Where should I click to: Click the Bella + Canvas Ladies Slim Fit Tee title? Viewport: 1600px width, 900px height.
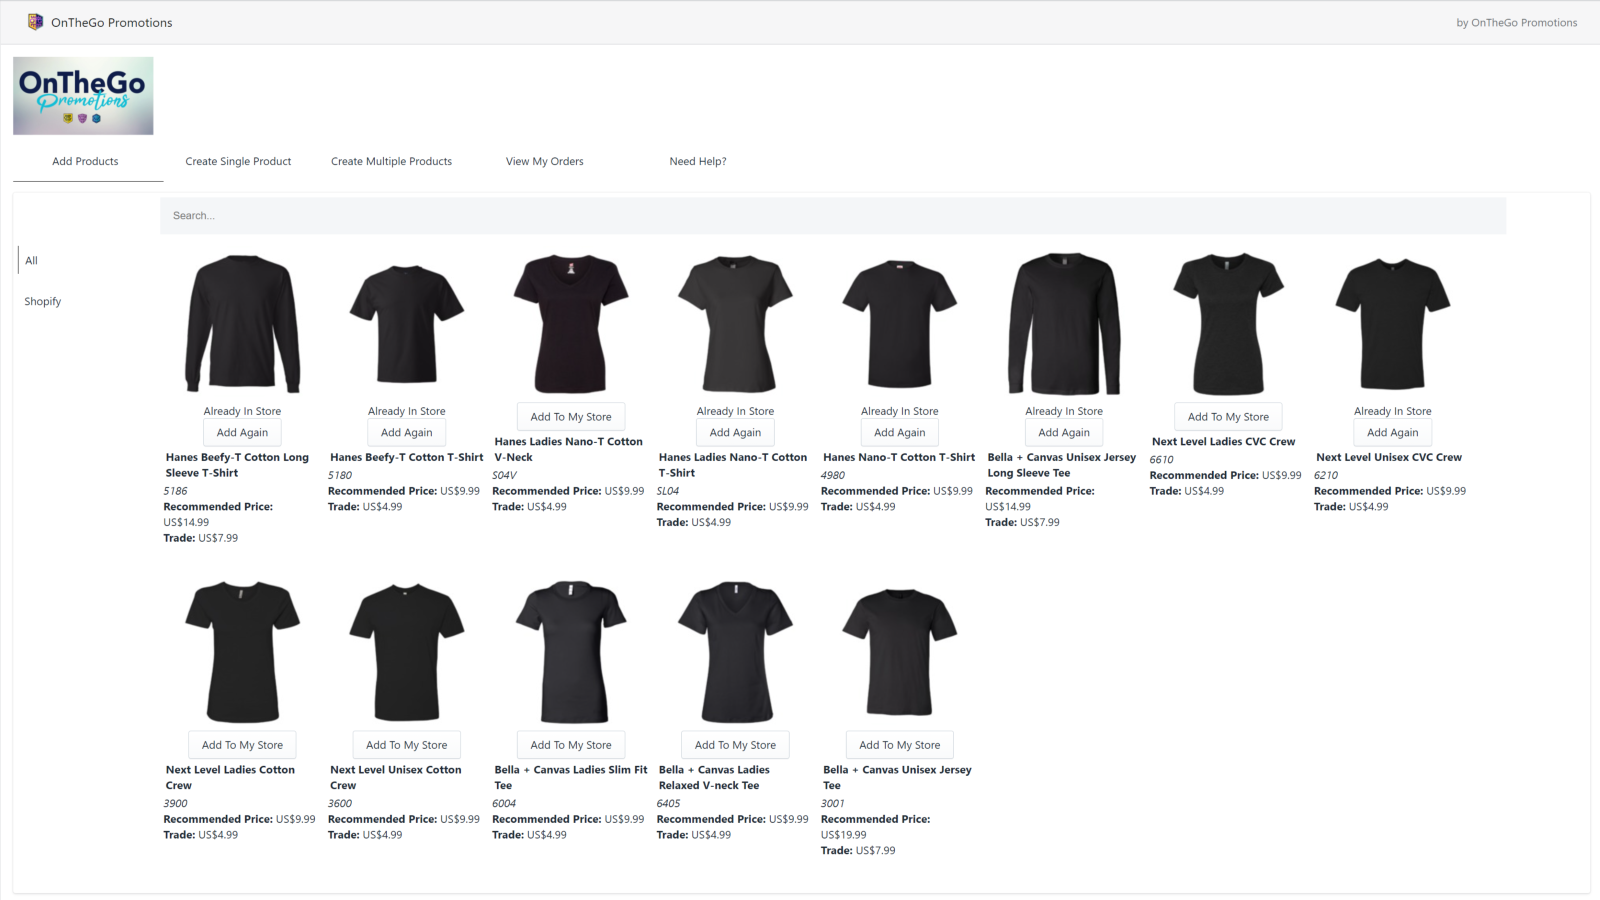pyautogui.click(x=570, y=778)
